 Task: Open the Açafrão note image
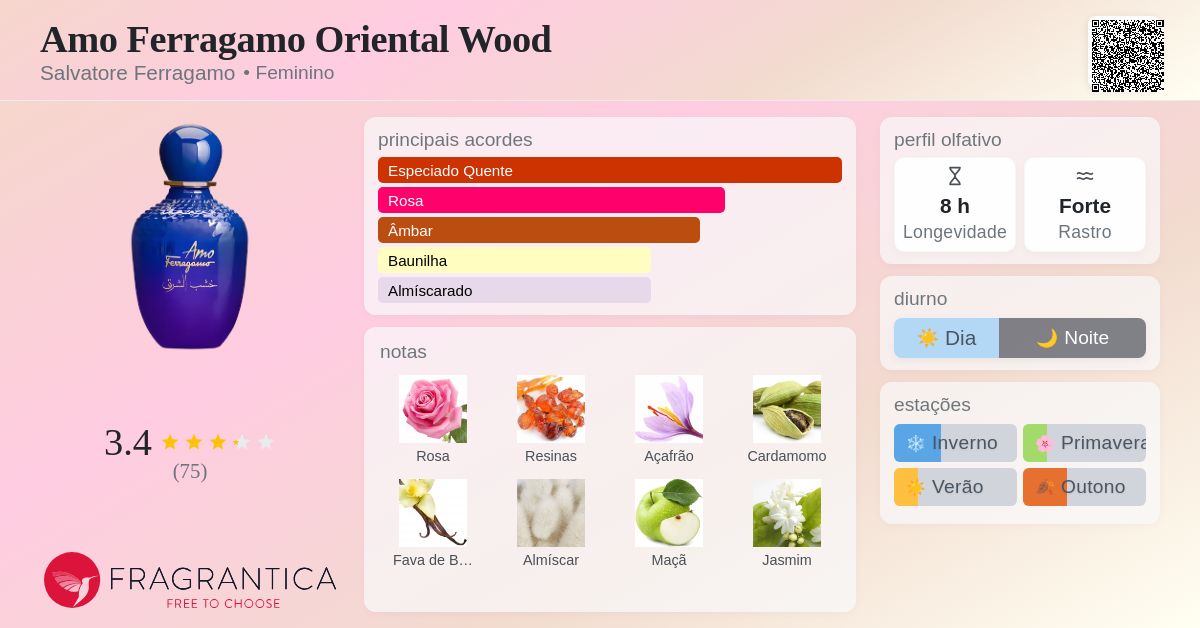669,409
